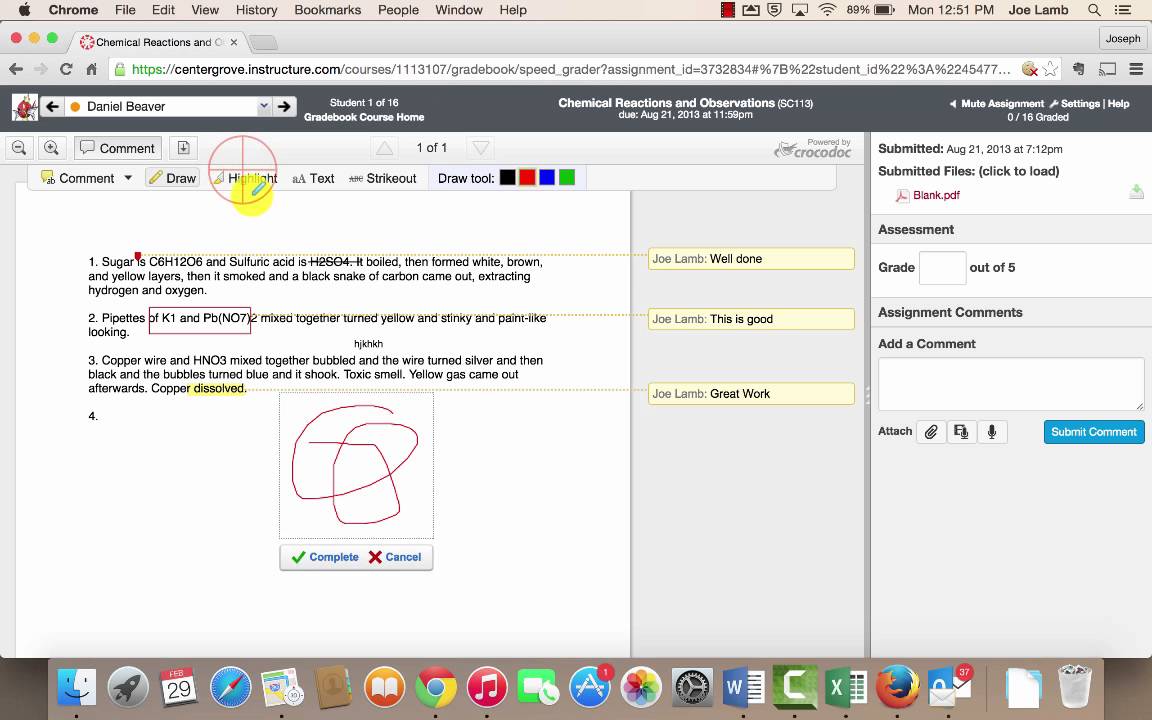Open SpeedGrader Settings link
Viewport: 1152px width, 720px height.
point(1080,104)
